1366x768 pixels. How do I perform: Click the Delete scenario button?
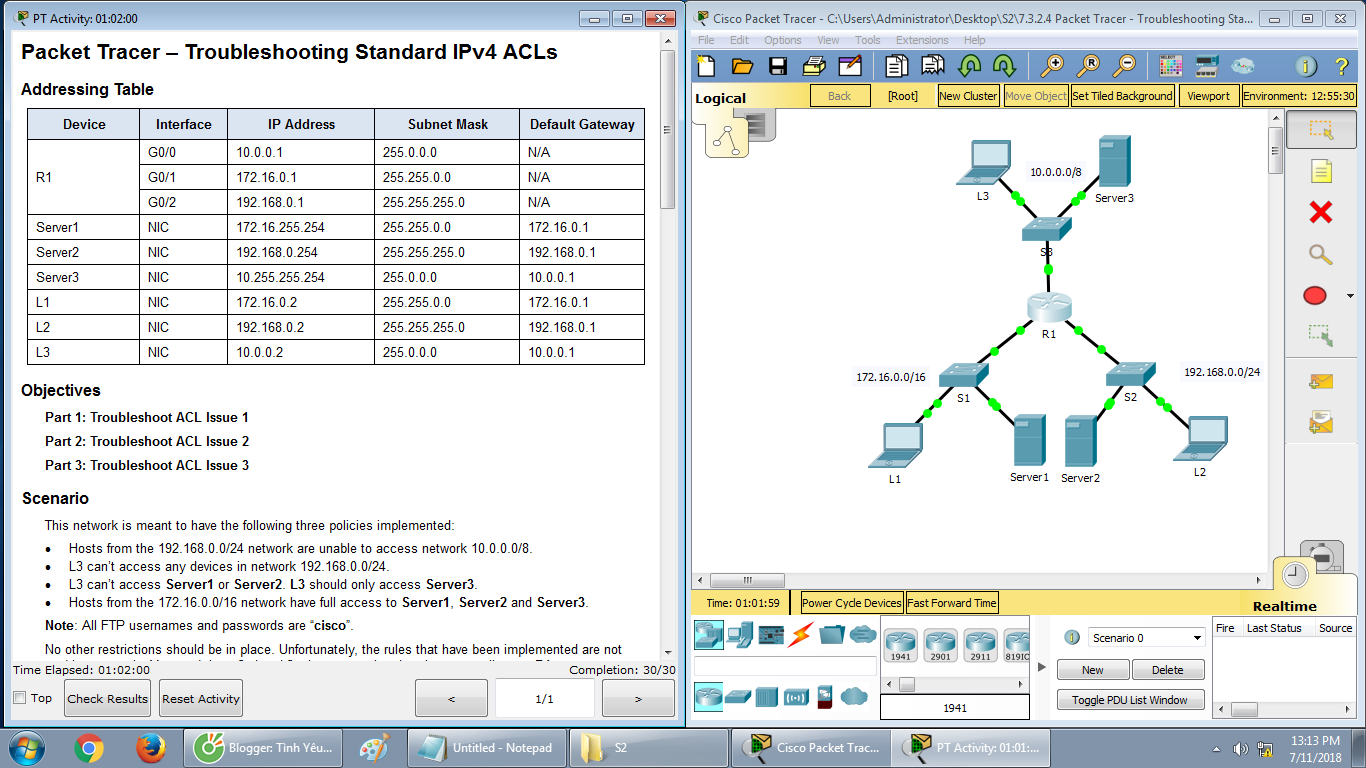1167,670
